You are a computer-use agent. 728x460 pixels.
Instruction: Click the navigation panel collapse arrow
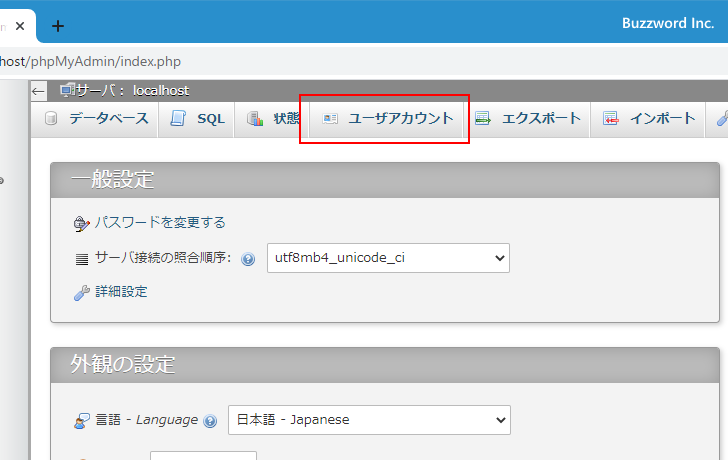click(x=39, y=91)
